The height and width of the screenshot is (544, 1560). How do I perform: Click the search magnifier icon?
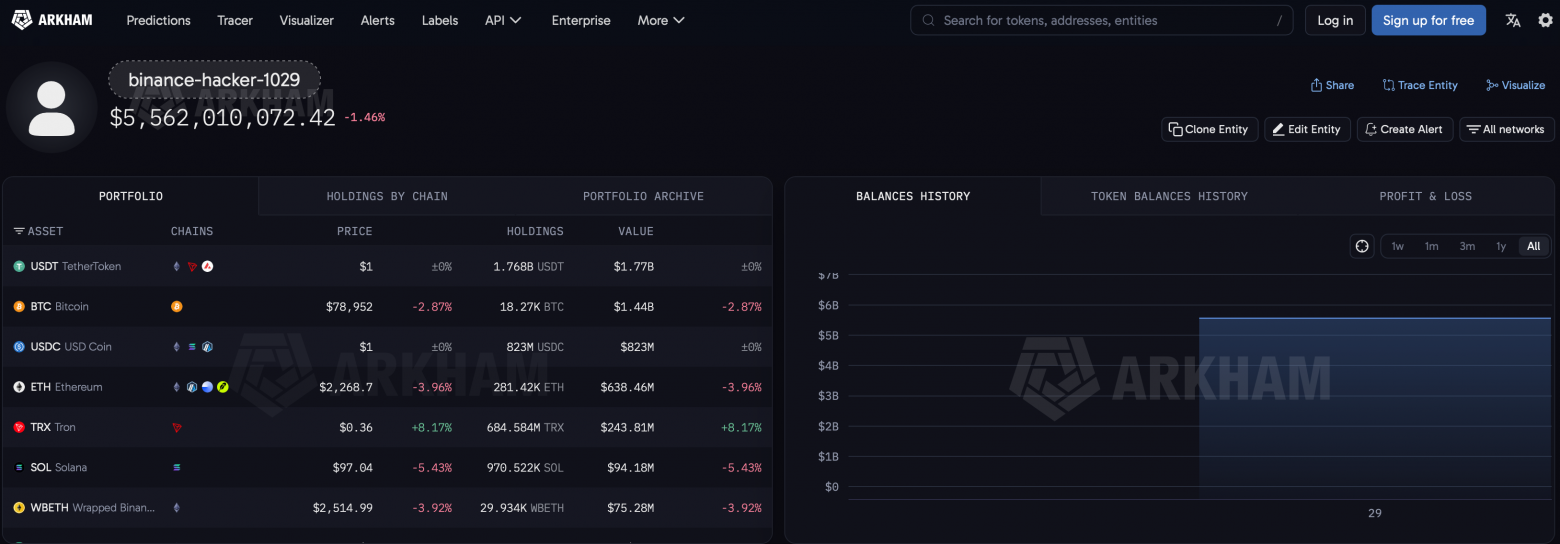point(929,20)
